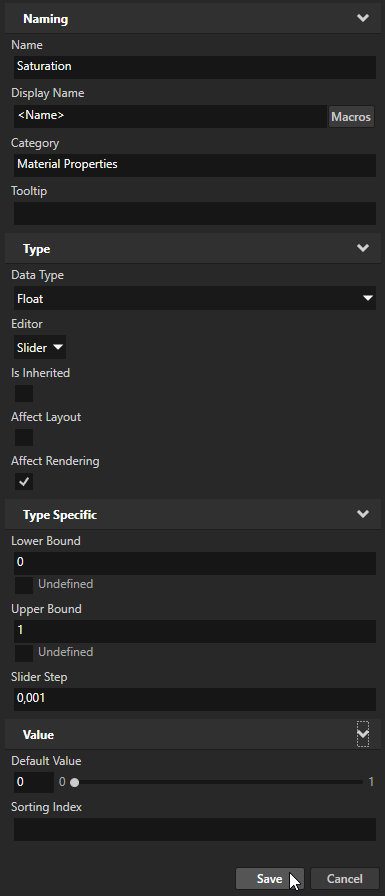The width and height of the screenshot is (385, 896).
Task: Click the Naming section header label
Action: tap(45, 19)
